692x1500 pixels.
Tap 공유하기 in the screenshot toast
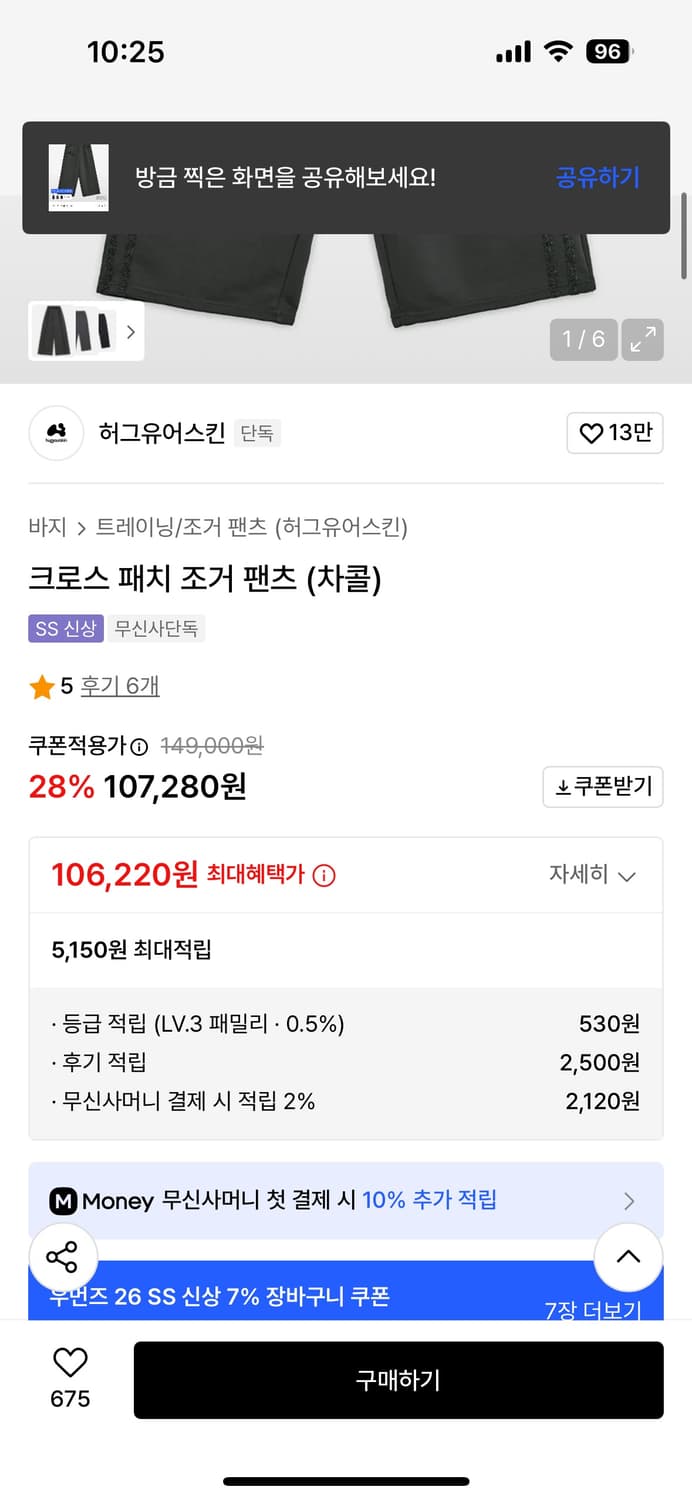597,176
